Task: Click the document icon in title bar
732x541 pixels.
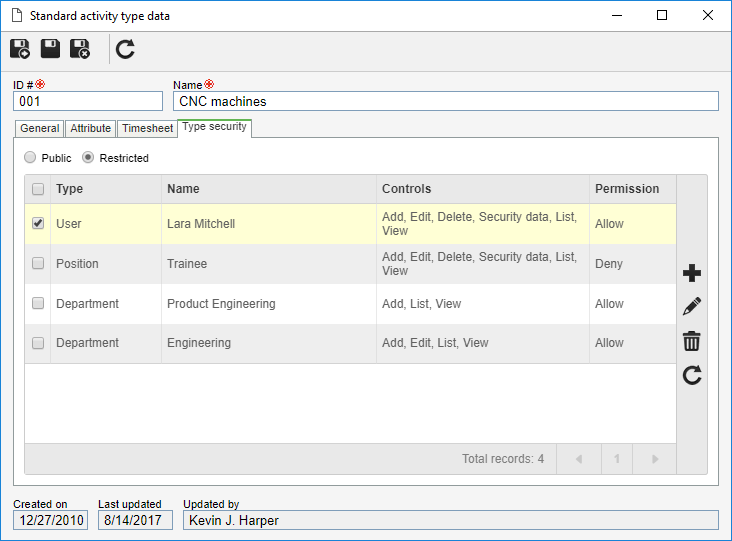Action: coord(17,15)
